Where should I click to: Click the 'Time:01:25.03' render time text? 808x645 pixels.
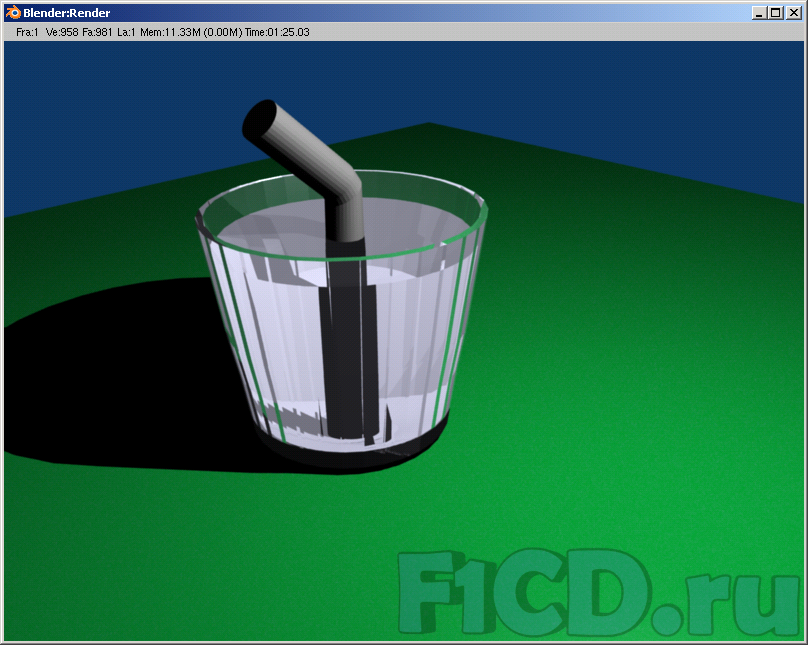click(x=277, y=32)
